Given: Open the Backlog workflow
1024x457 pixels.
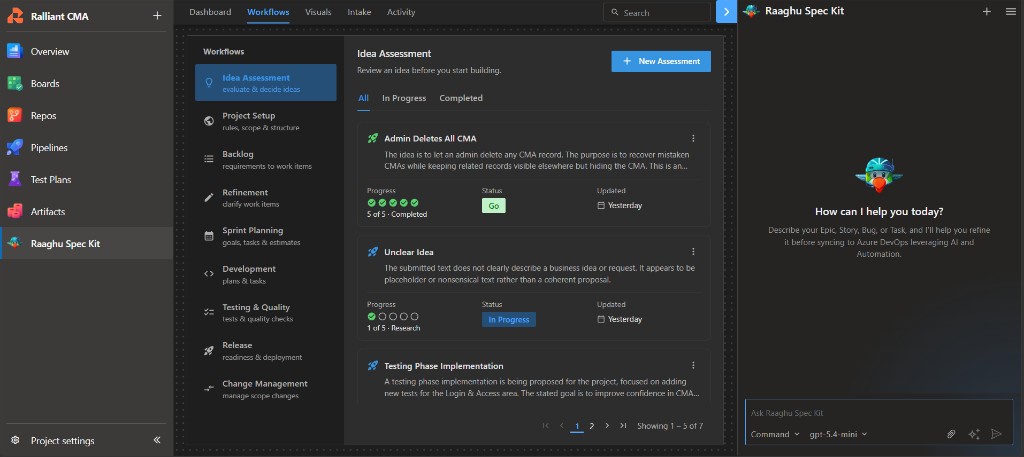Looking at the screenshot, I should [x=266, y=159].
